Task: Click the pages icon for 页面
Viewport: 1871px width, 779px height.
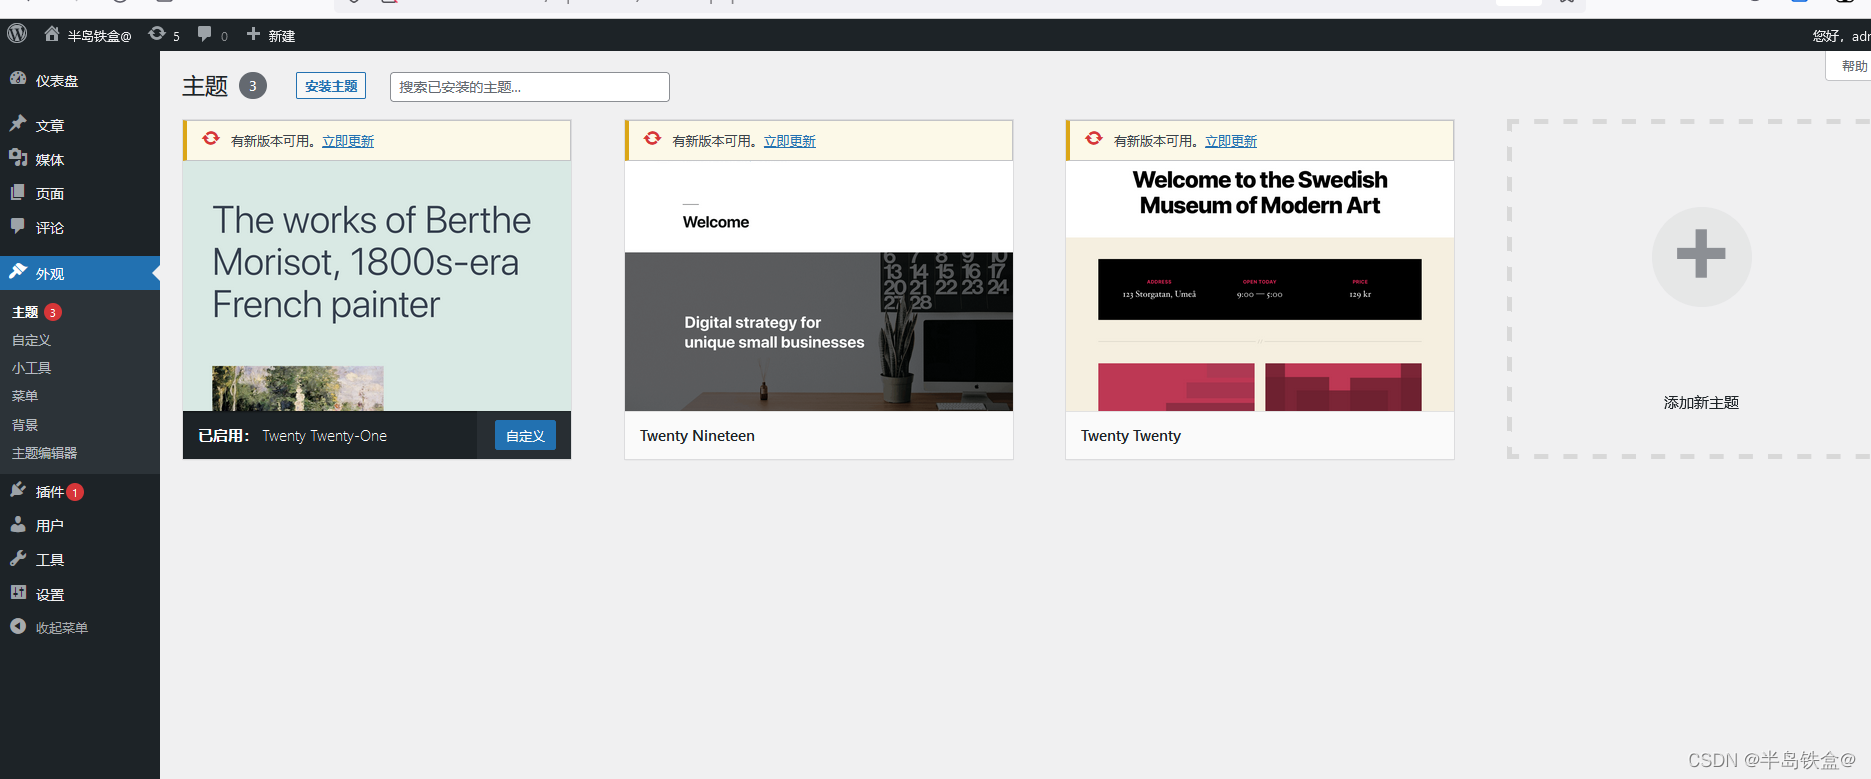Action: (18, 192)
